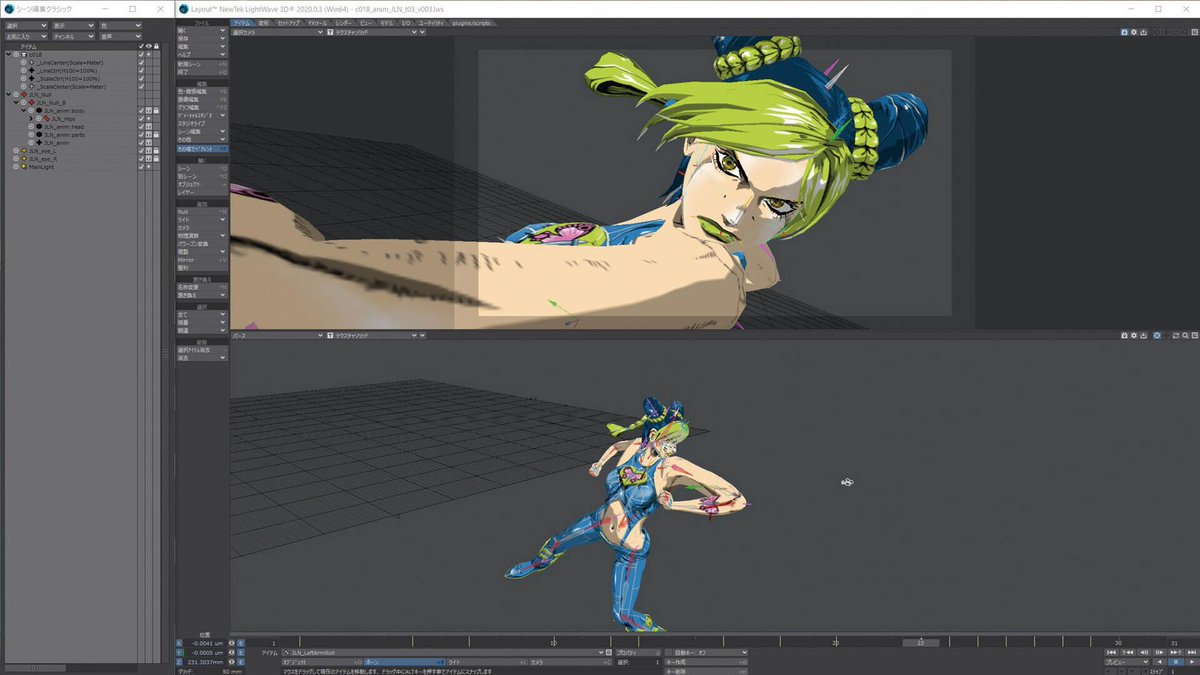Click bottom viewport's first corner icon

coord(1124,336)
